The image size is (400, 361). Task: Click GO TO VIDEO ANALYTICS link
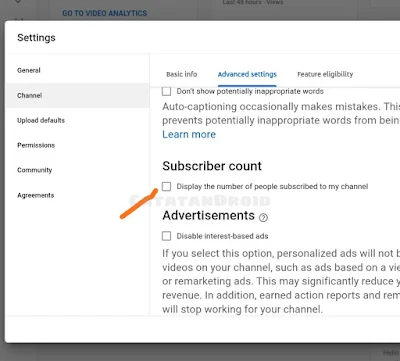tap(105, 13)
